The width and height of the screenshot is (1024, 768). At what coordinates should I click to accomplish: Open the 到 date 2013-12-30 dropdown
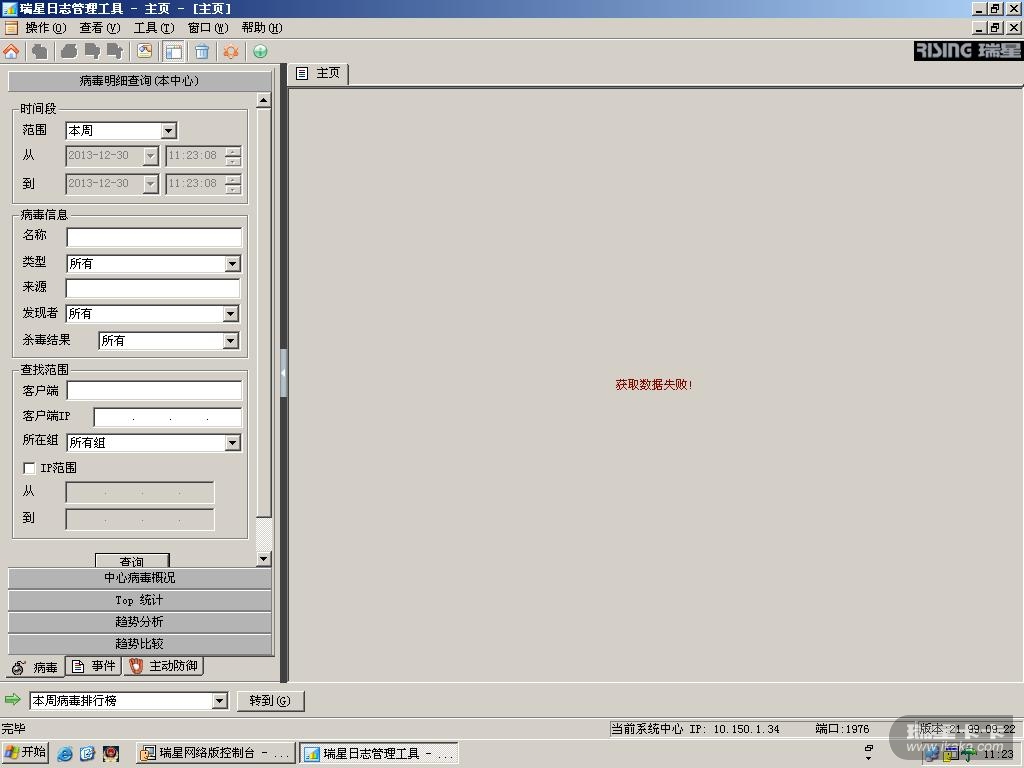150,184
